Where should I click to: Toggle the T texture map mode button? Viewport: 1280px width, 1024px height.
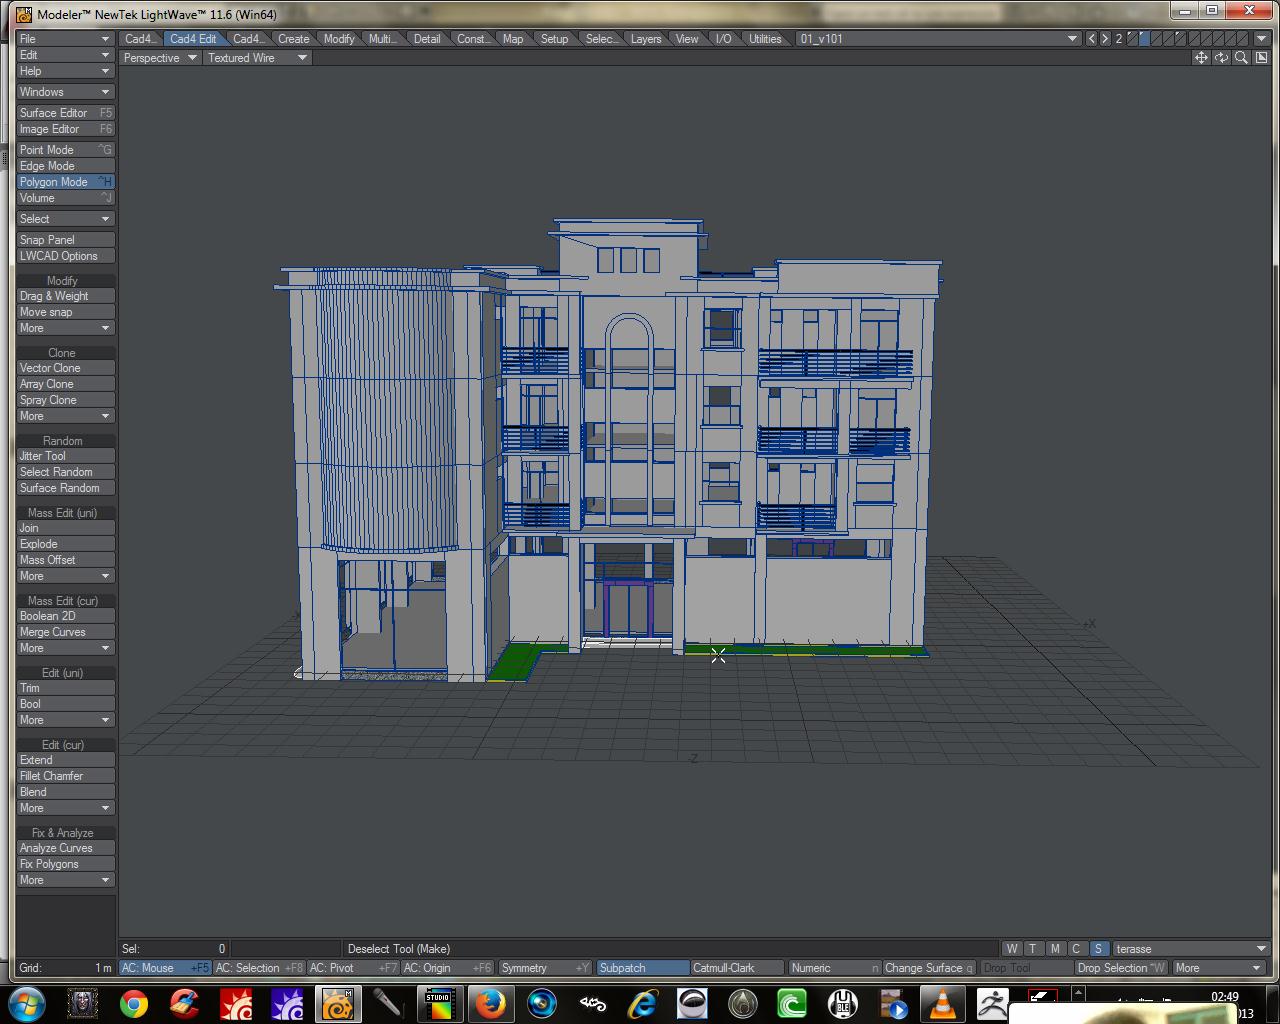[1033, 949]
